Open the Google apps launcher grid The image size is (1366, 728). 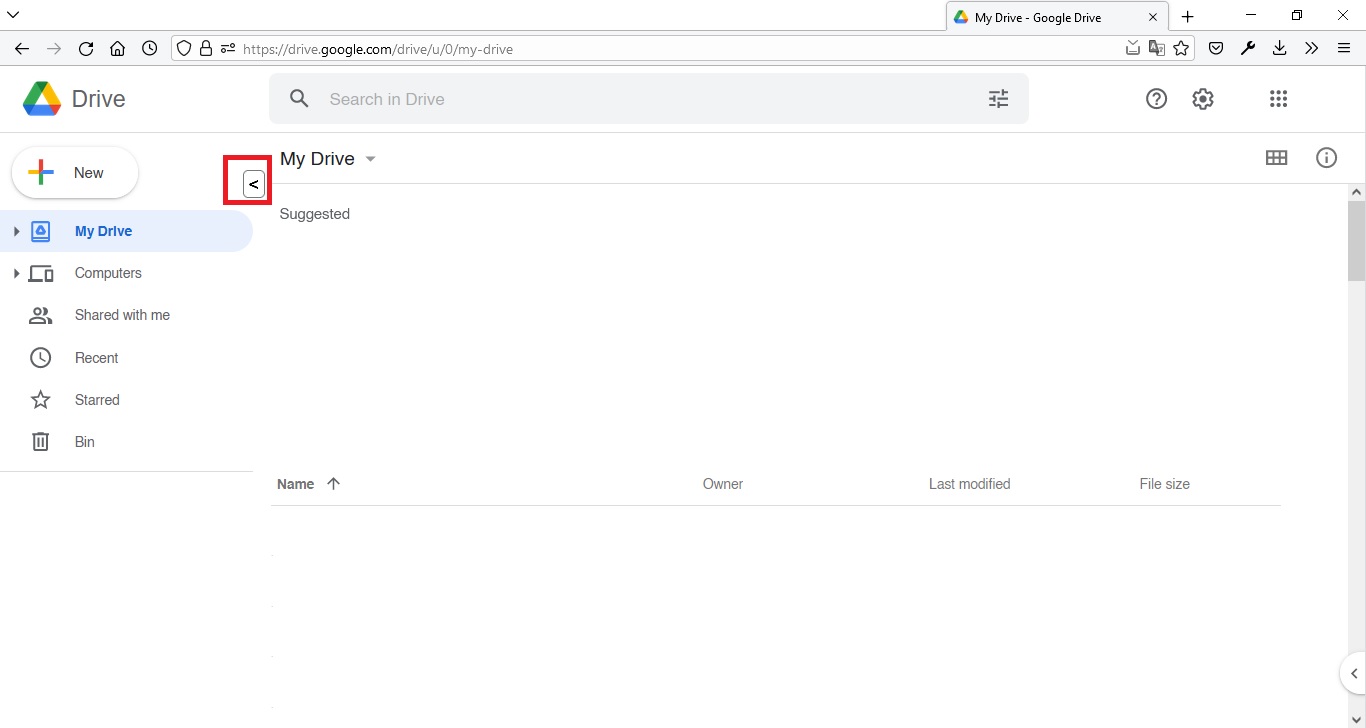pos(1277,98)
